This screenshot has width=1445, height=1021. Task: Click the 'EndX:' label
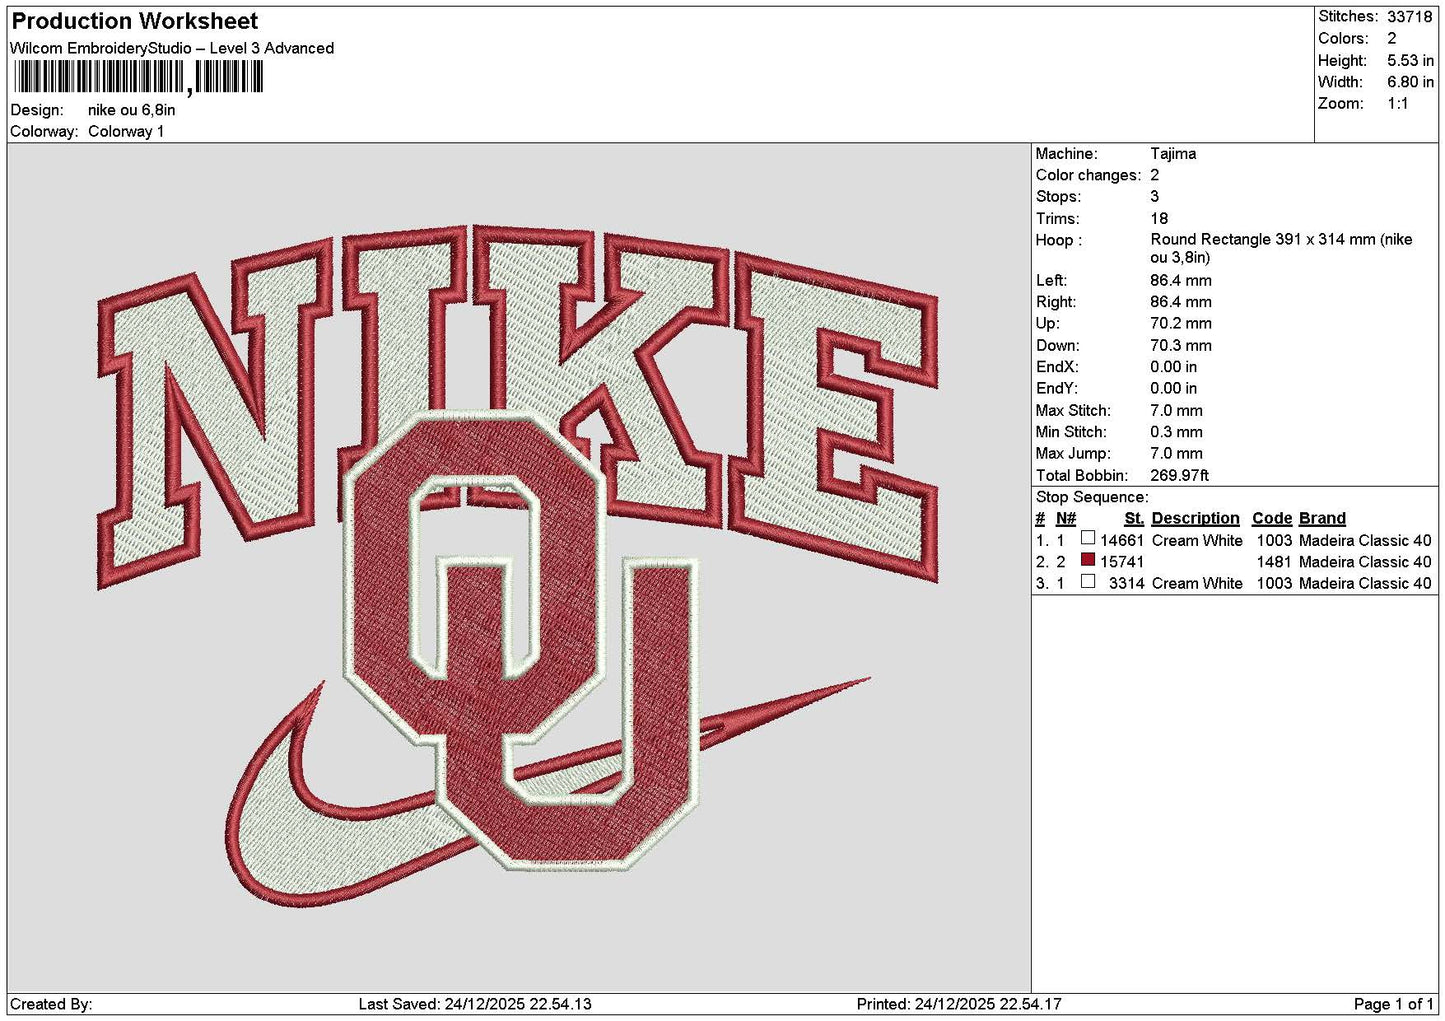pos(1057,367)
